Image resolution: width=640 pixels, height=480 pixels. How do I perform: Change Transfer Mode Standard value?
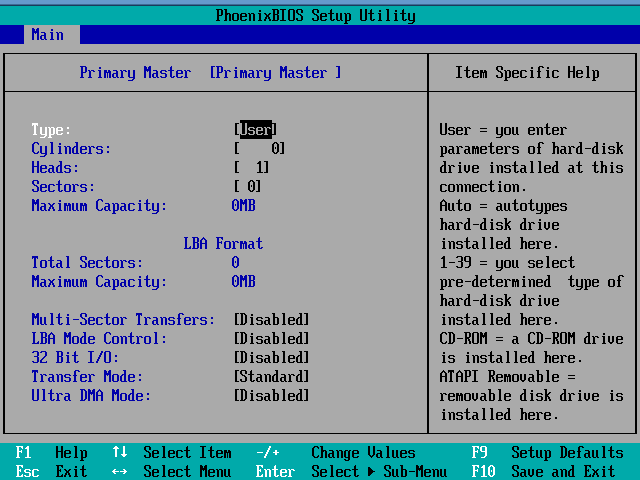(x=271, y=376)
